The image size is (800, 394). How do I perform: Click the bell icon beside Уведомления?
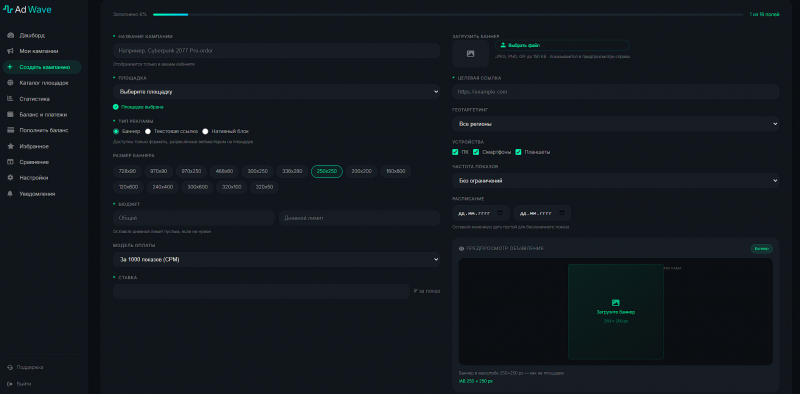pos(10,193)
